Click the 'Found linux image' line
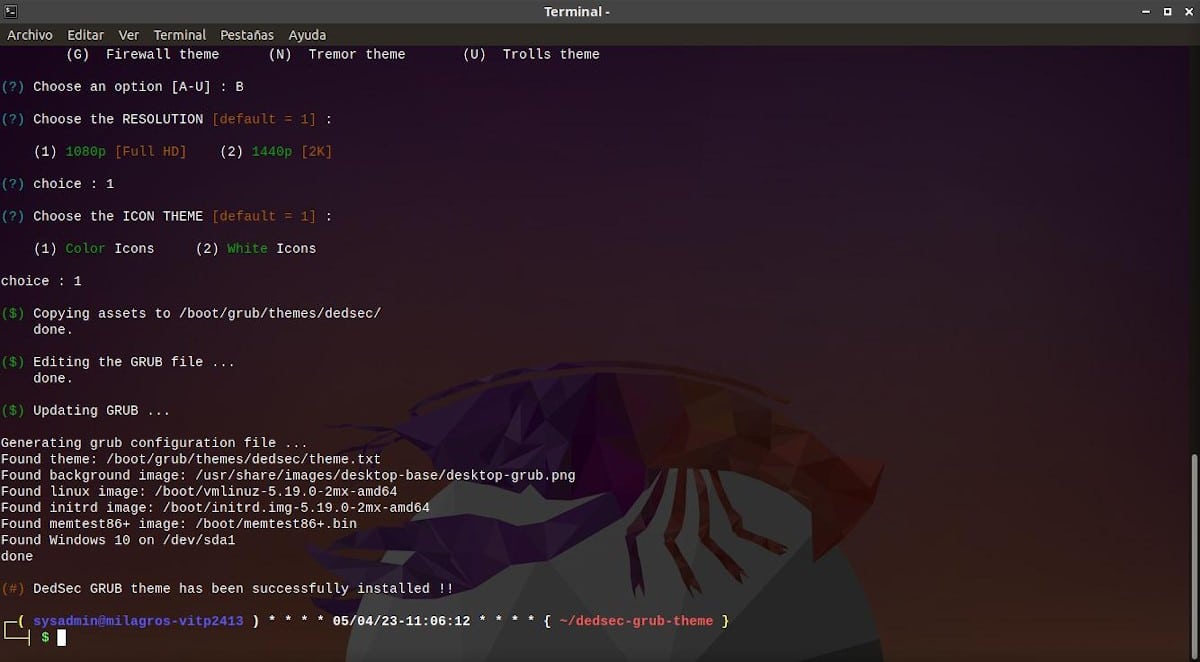The width and height of the screenshot is (1200, 662). click(199, 491)
